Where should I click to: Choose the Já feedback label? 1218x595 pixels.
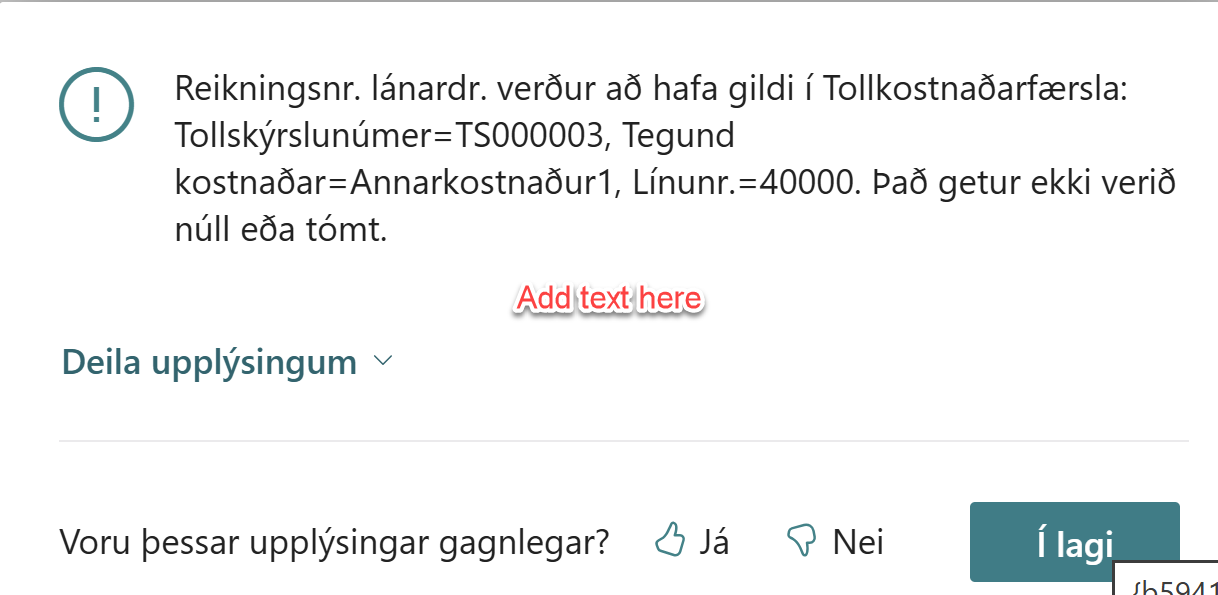click(x=714, y=542)
